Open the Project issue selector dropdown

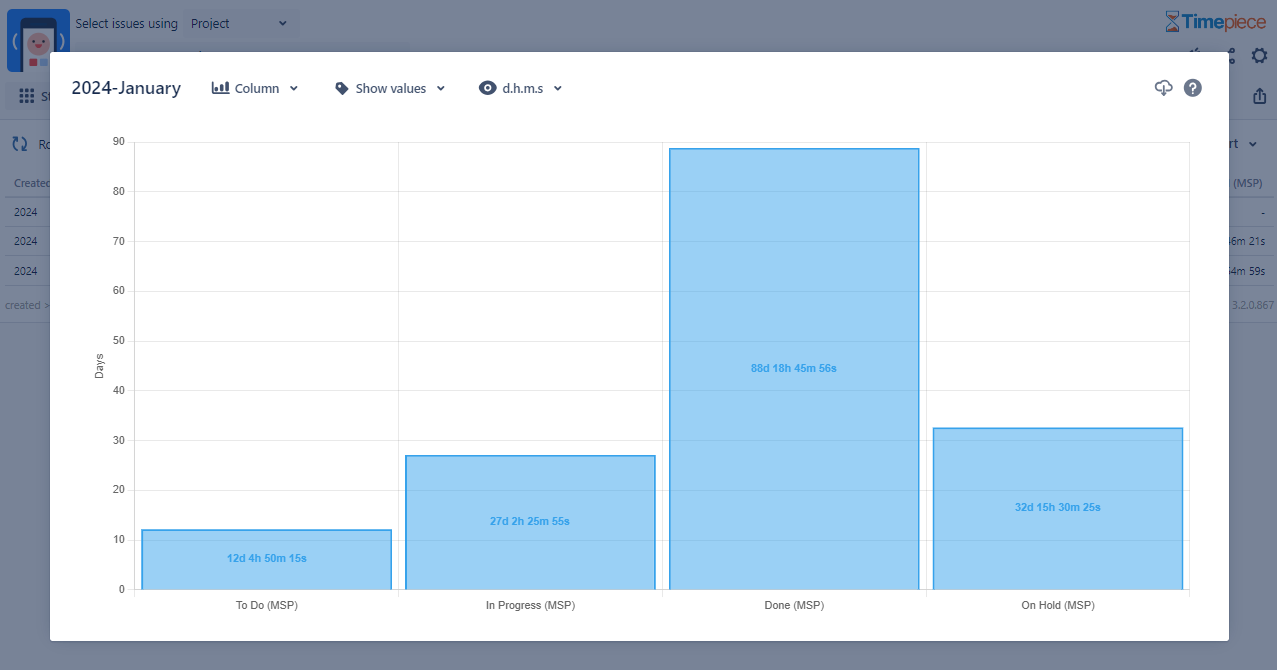coord(239,23)
